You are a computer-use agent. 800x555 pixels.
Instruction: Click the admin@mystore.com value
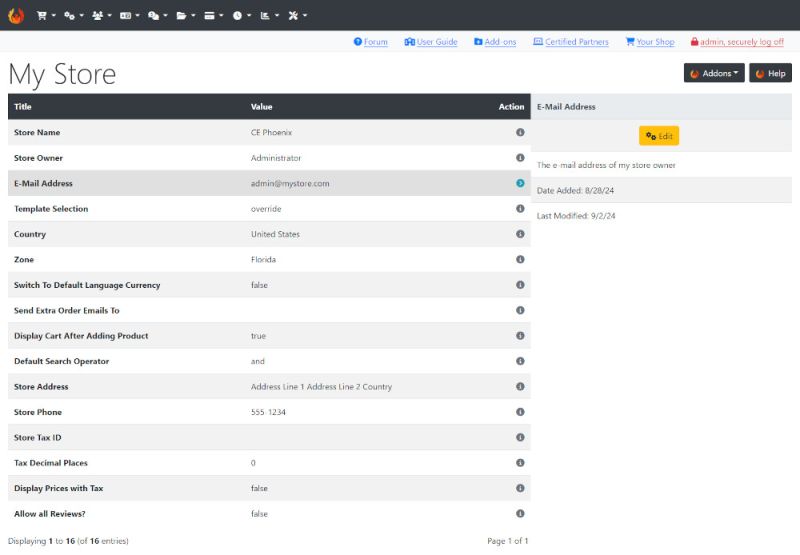(x=290, y=184)
